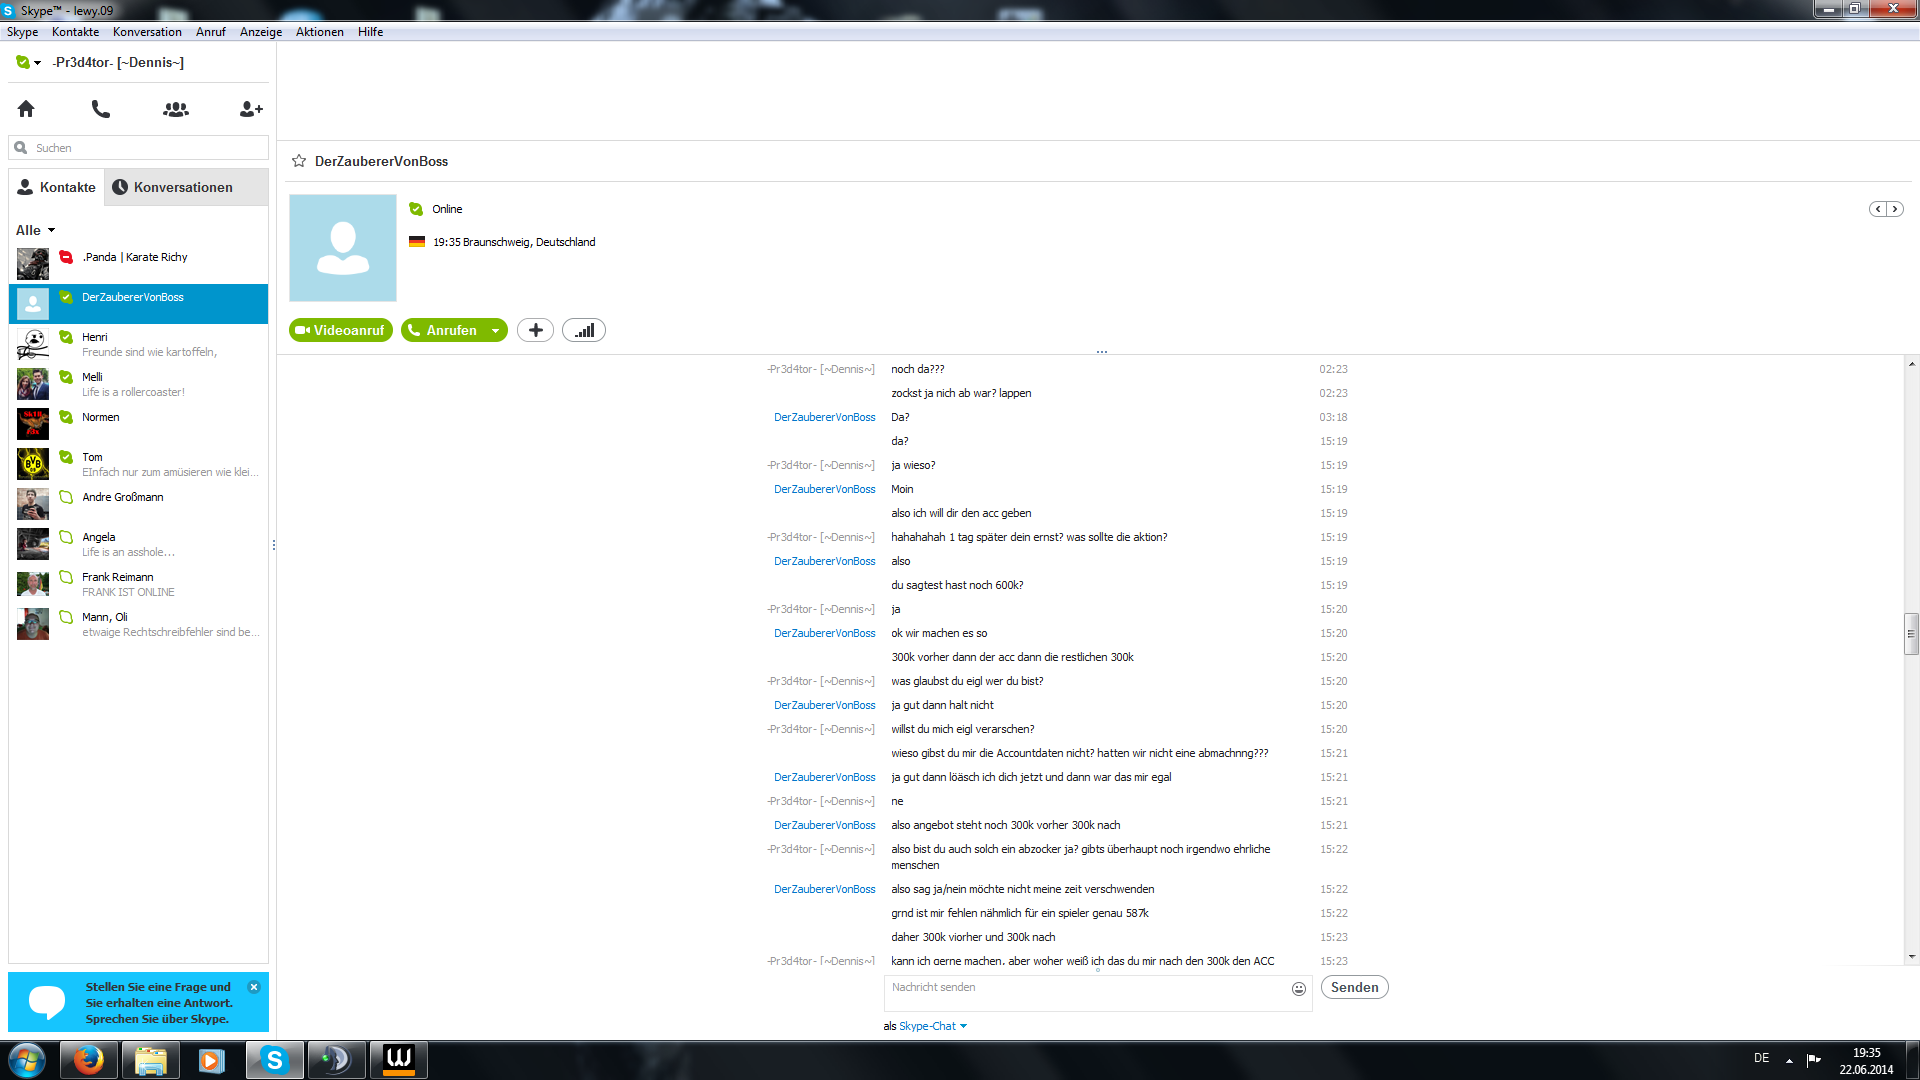Viewport: 1920px width, 1080px height.
Task: Close the Skype question promo banner
Action: 254,987
